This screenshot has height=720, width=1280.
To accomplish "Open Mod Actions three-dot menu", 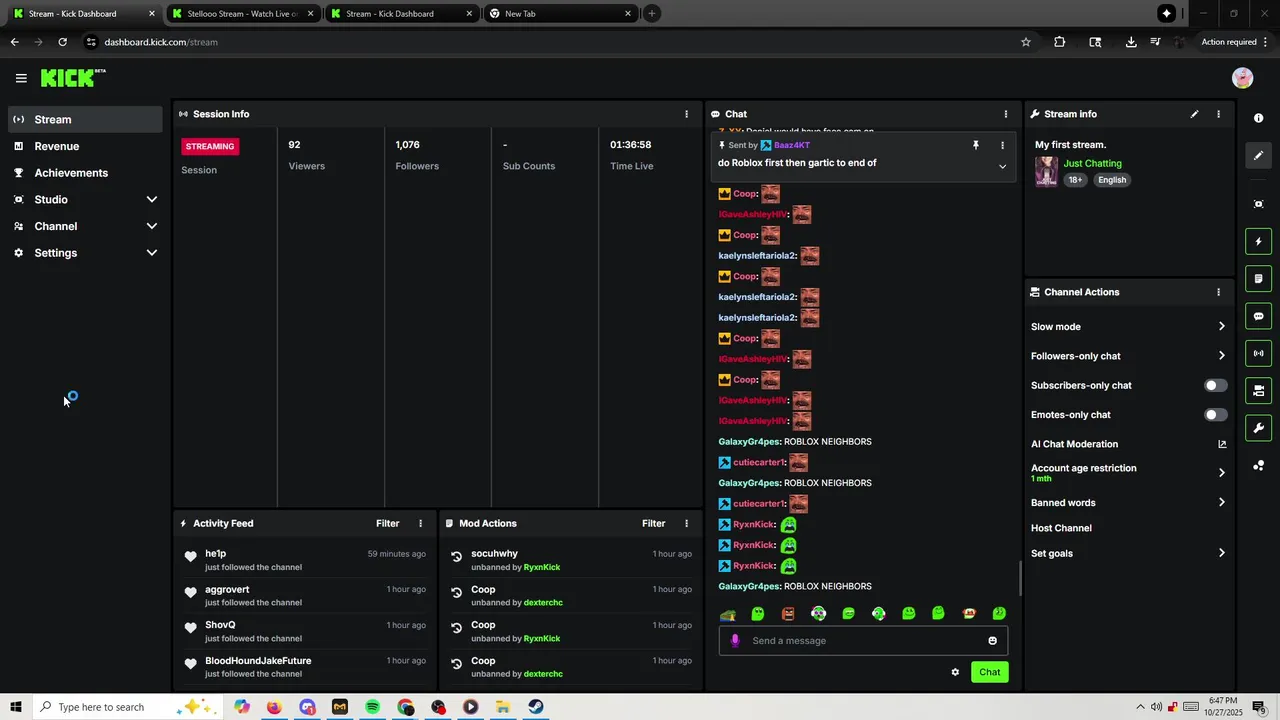I will click(x=686, y=523).
